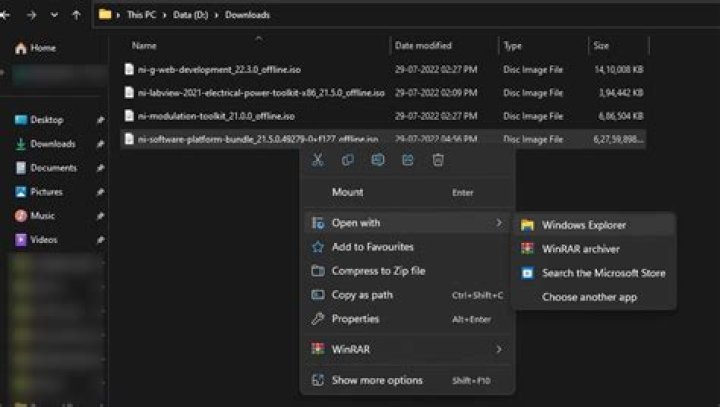Click the Rename icon in context menu
The width and height of the screenshot is (720, 407).
click(378, 160)
